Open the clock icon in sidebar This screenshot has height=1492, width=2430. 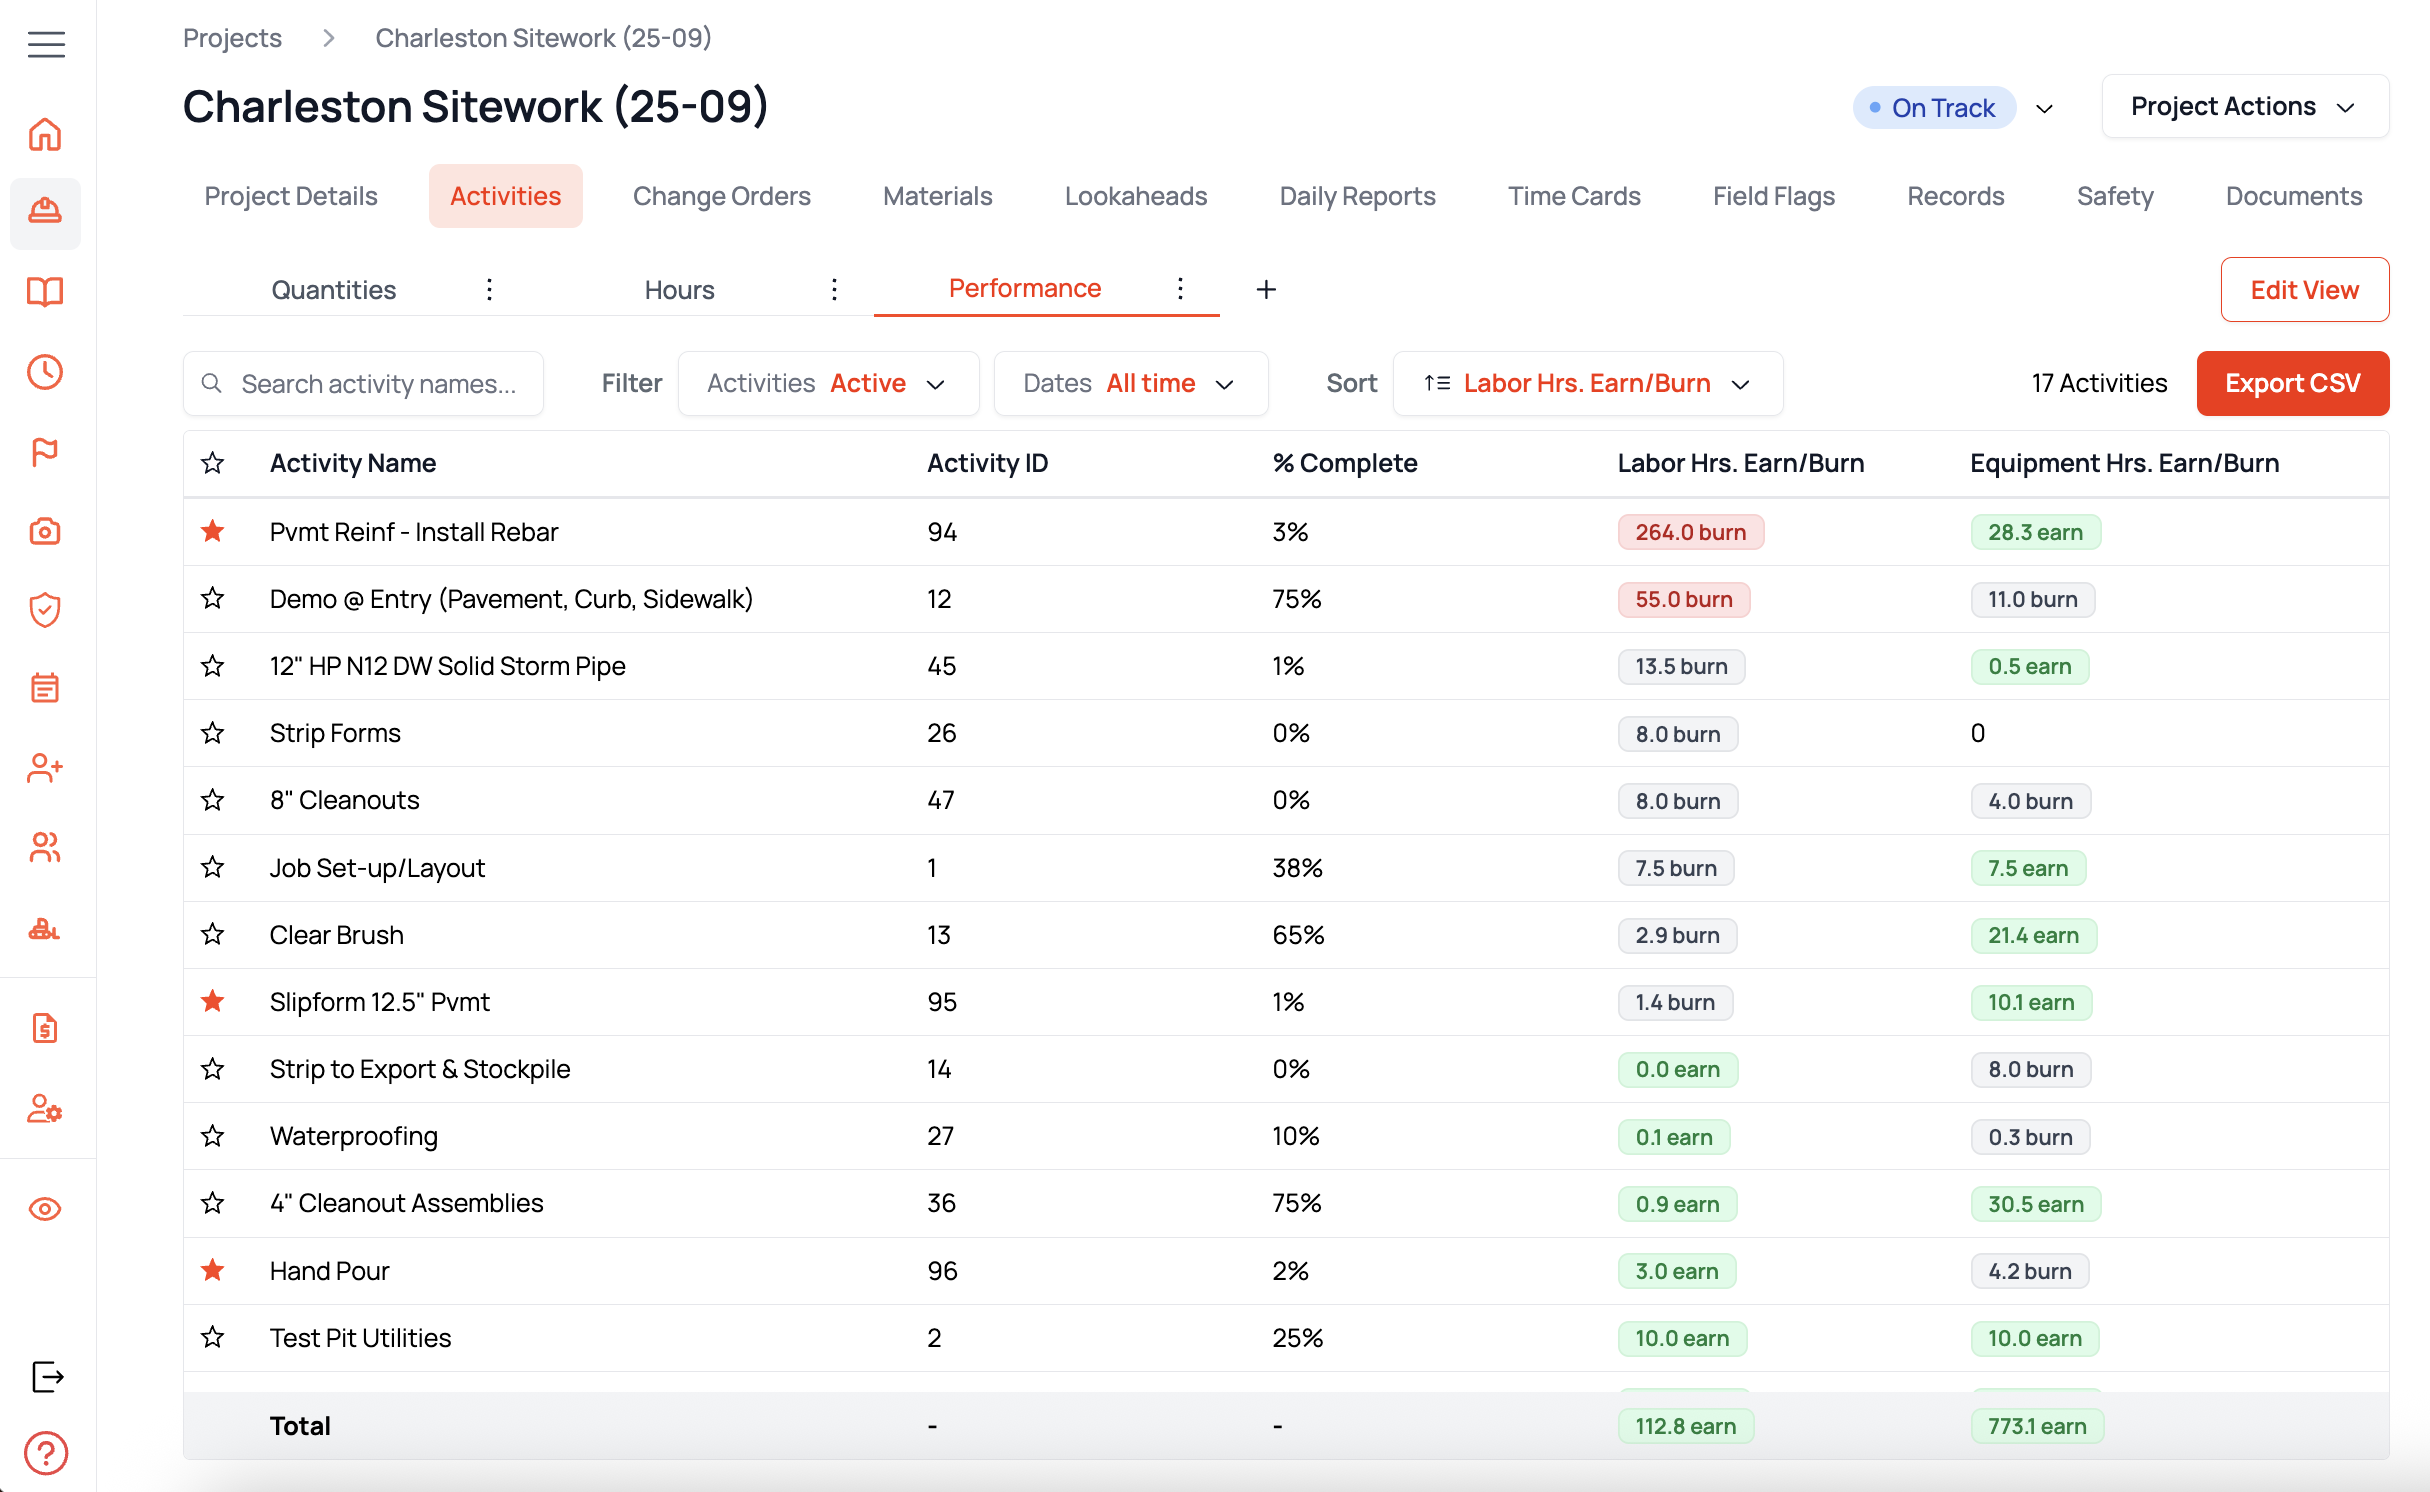point(45,372)
